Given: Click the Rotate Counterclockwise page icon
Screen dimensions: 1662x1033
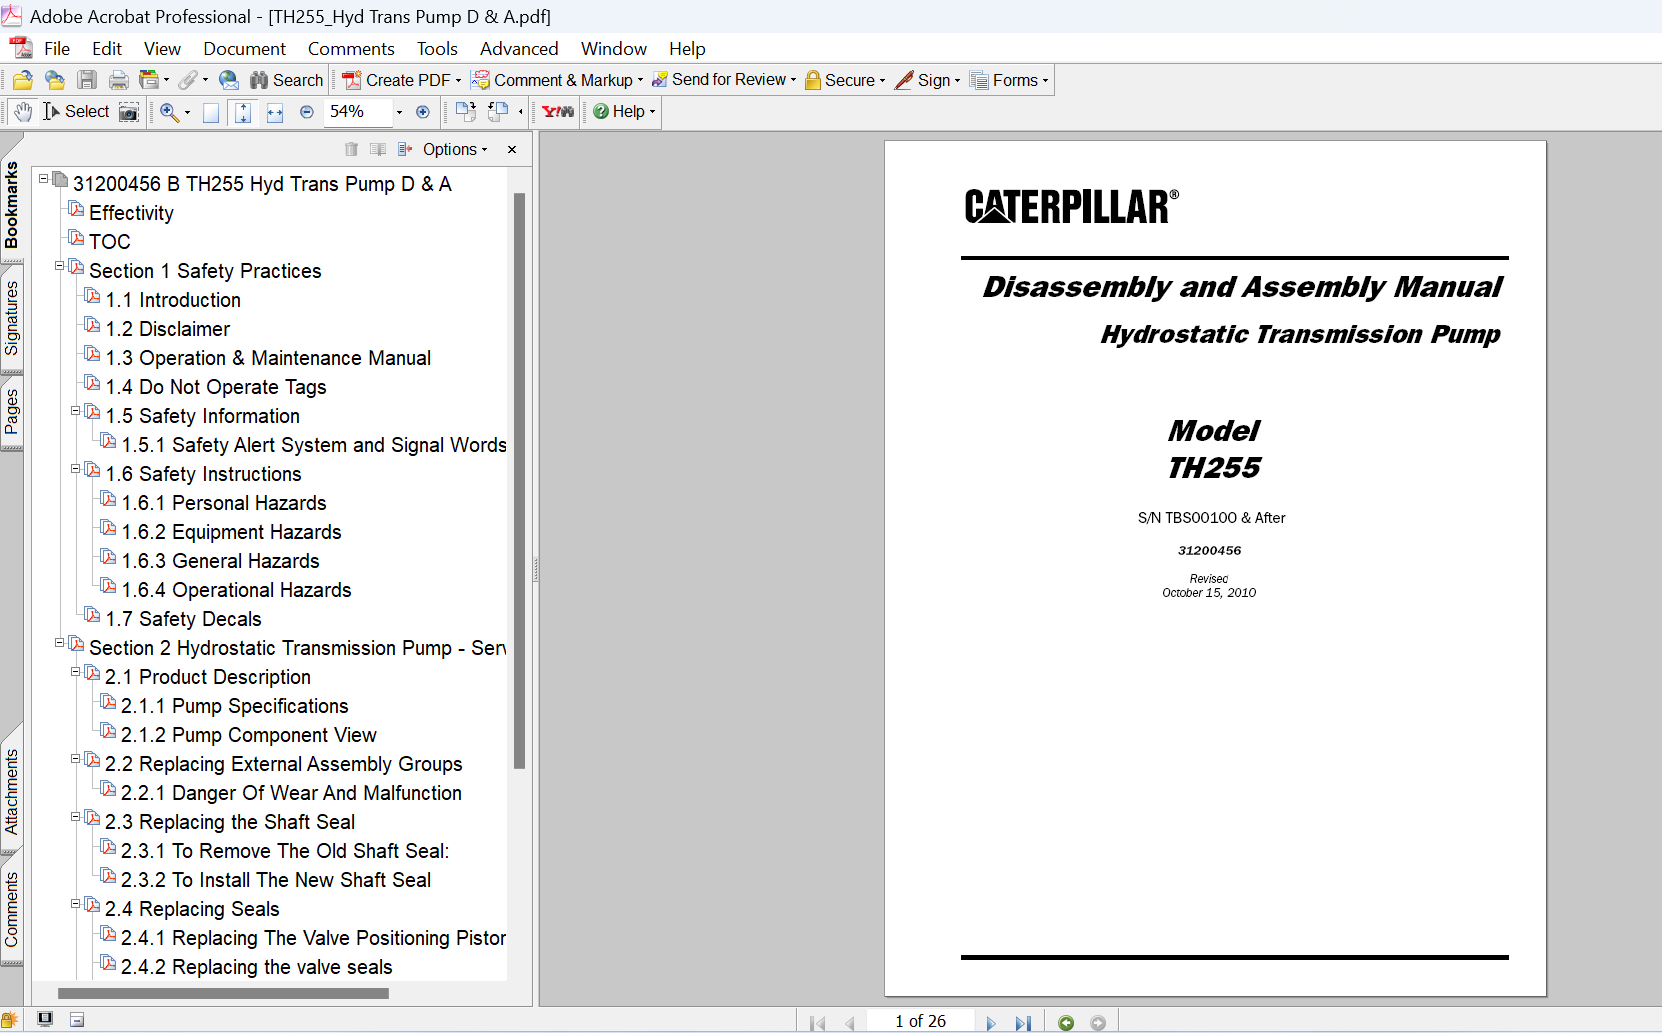Looking at the screenshot, I should pos(498,112).
